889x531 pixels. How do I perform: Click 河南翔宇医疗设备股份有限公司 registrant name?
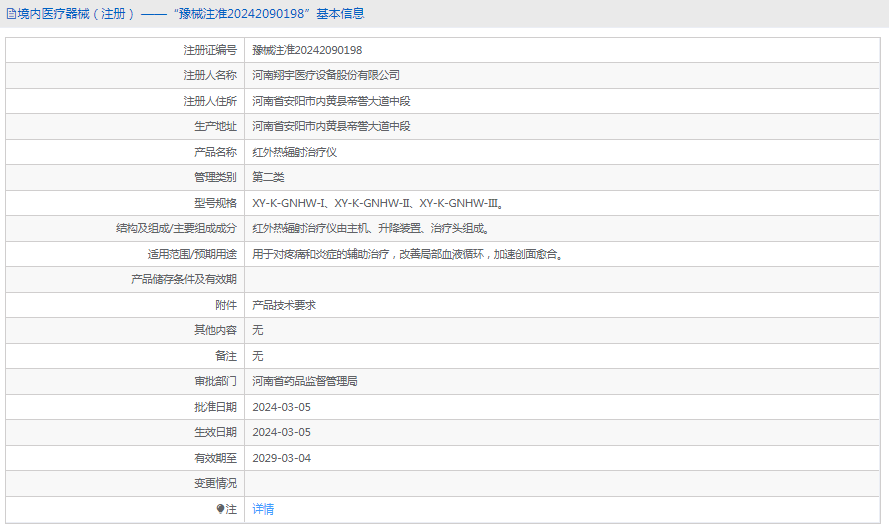click(x=326, y=75)
